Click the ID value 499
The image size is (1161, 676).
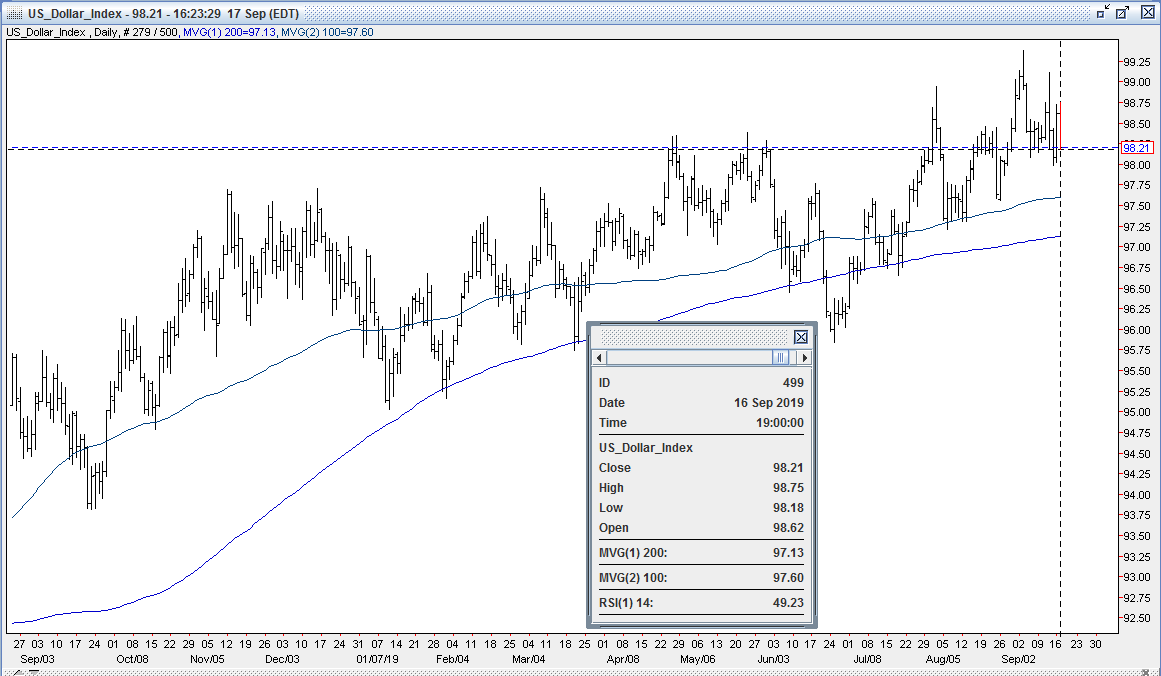[793, 383]
